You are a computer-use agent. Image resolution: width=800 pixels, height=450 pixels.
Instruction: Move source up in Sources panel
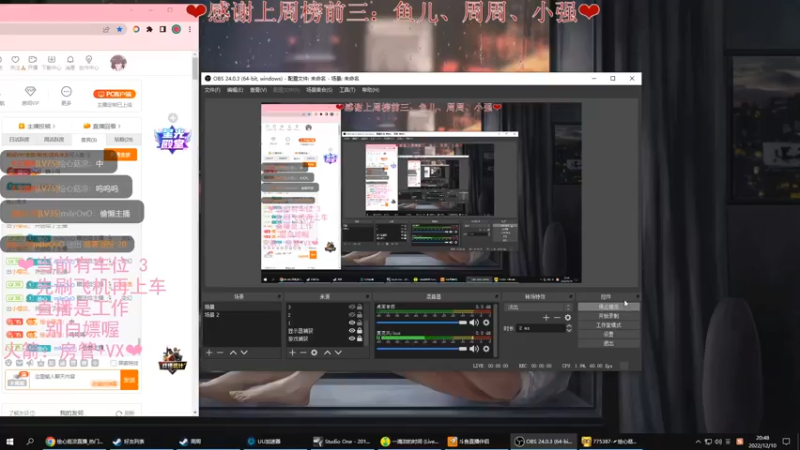(x=327, y=353)
